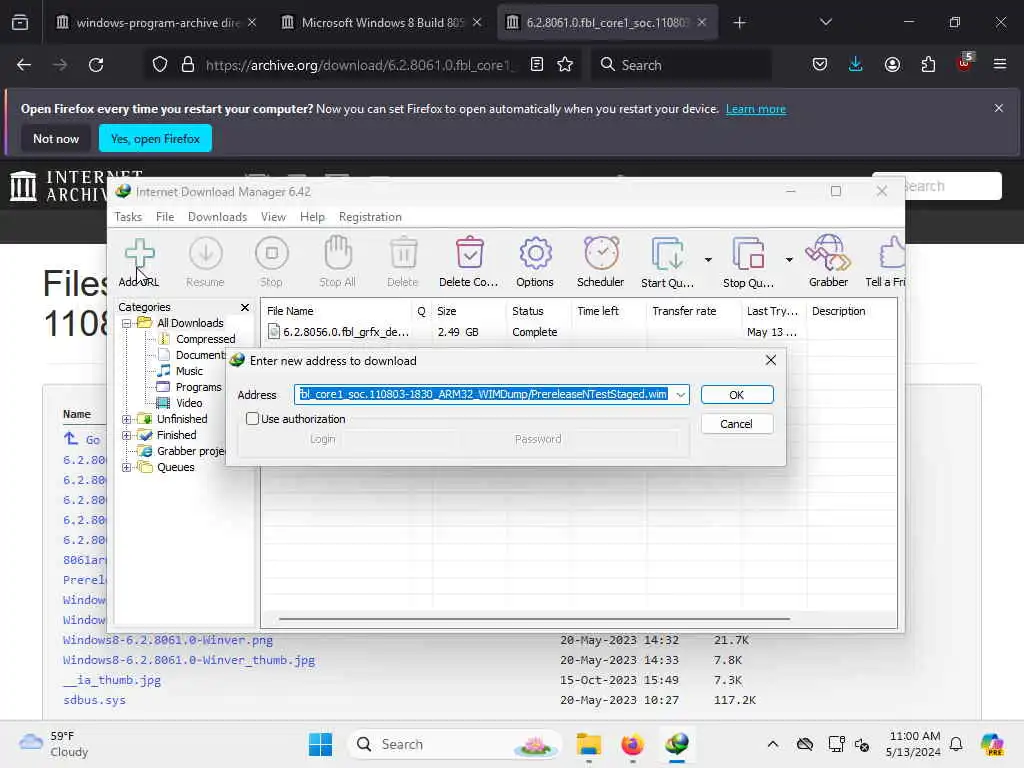The height and width of the screenshot is (768, 1024).
Task: Expand the Queues category
Action: tap(127, 468)
